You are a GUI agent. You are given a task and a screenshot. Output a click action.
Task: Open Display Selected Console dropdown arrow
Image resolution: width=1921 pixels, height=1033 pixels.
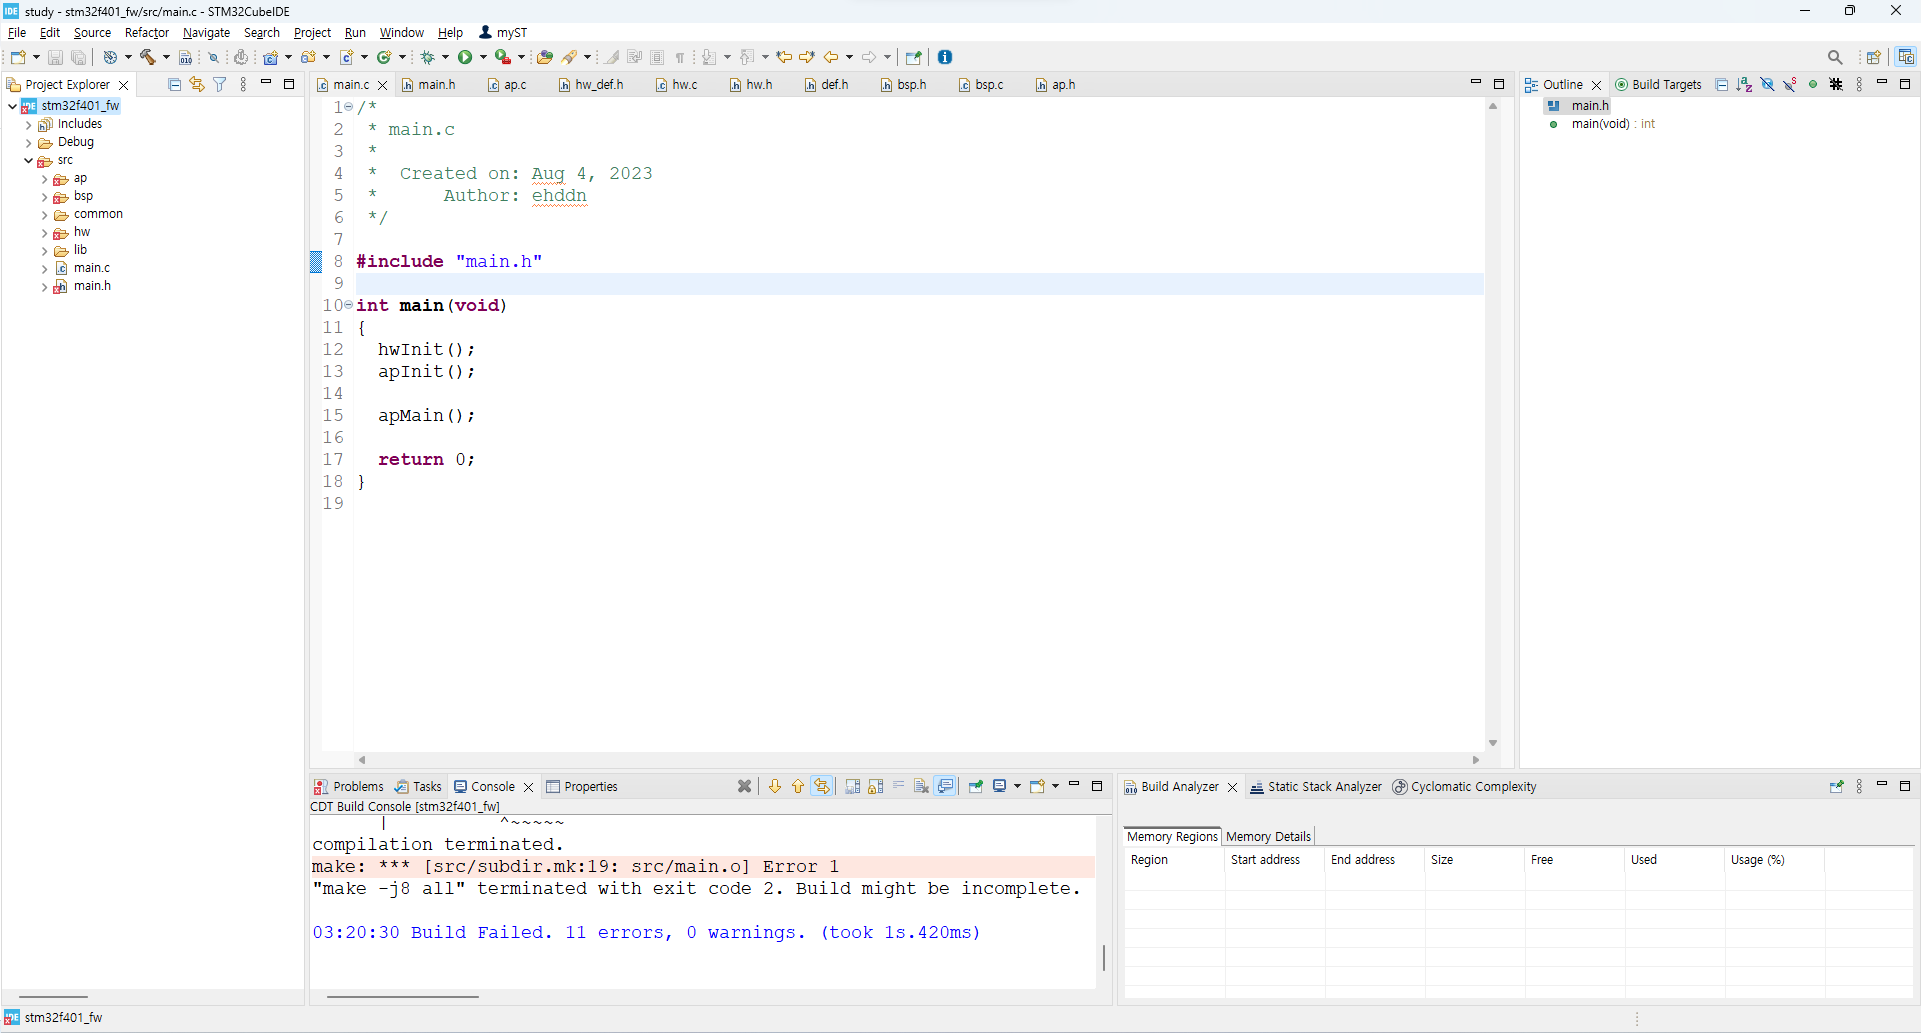coord(1017,787)
